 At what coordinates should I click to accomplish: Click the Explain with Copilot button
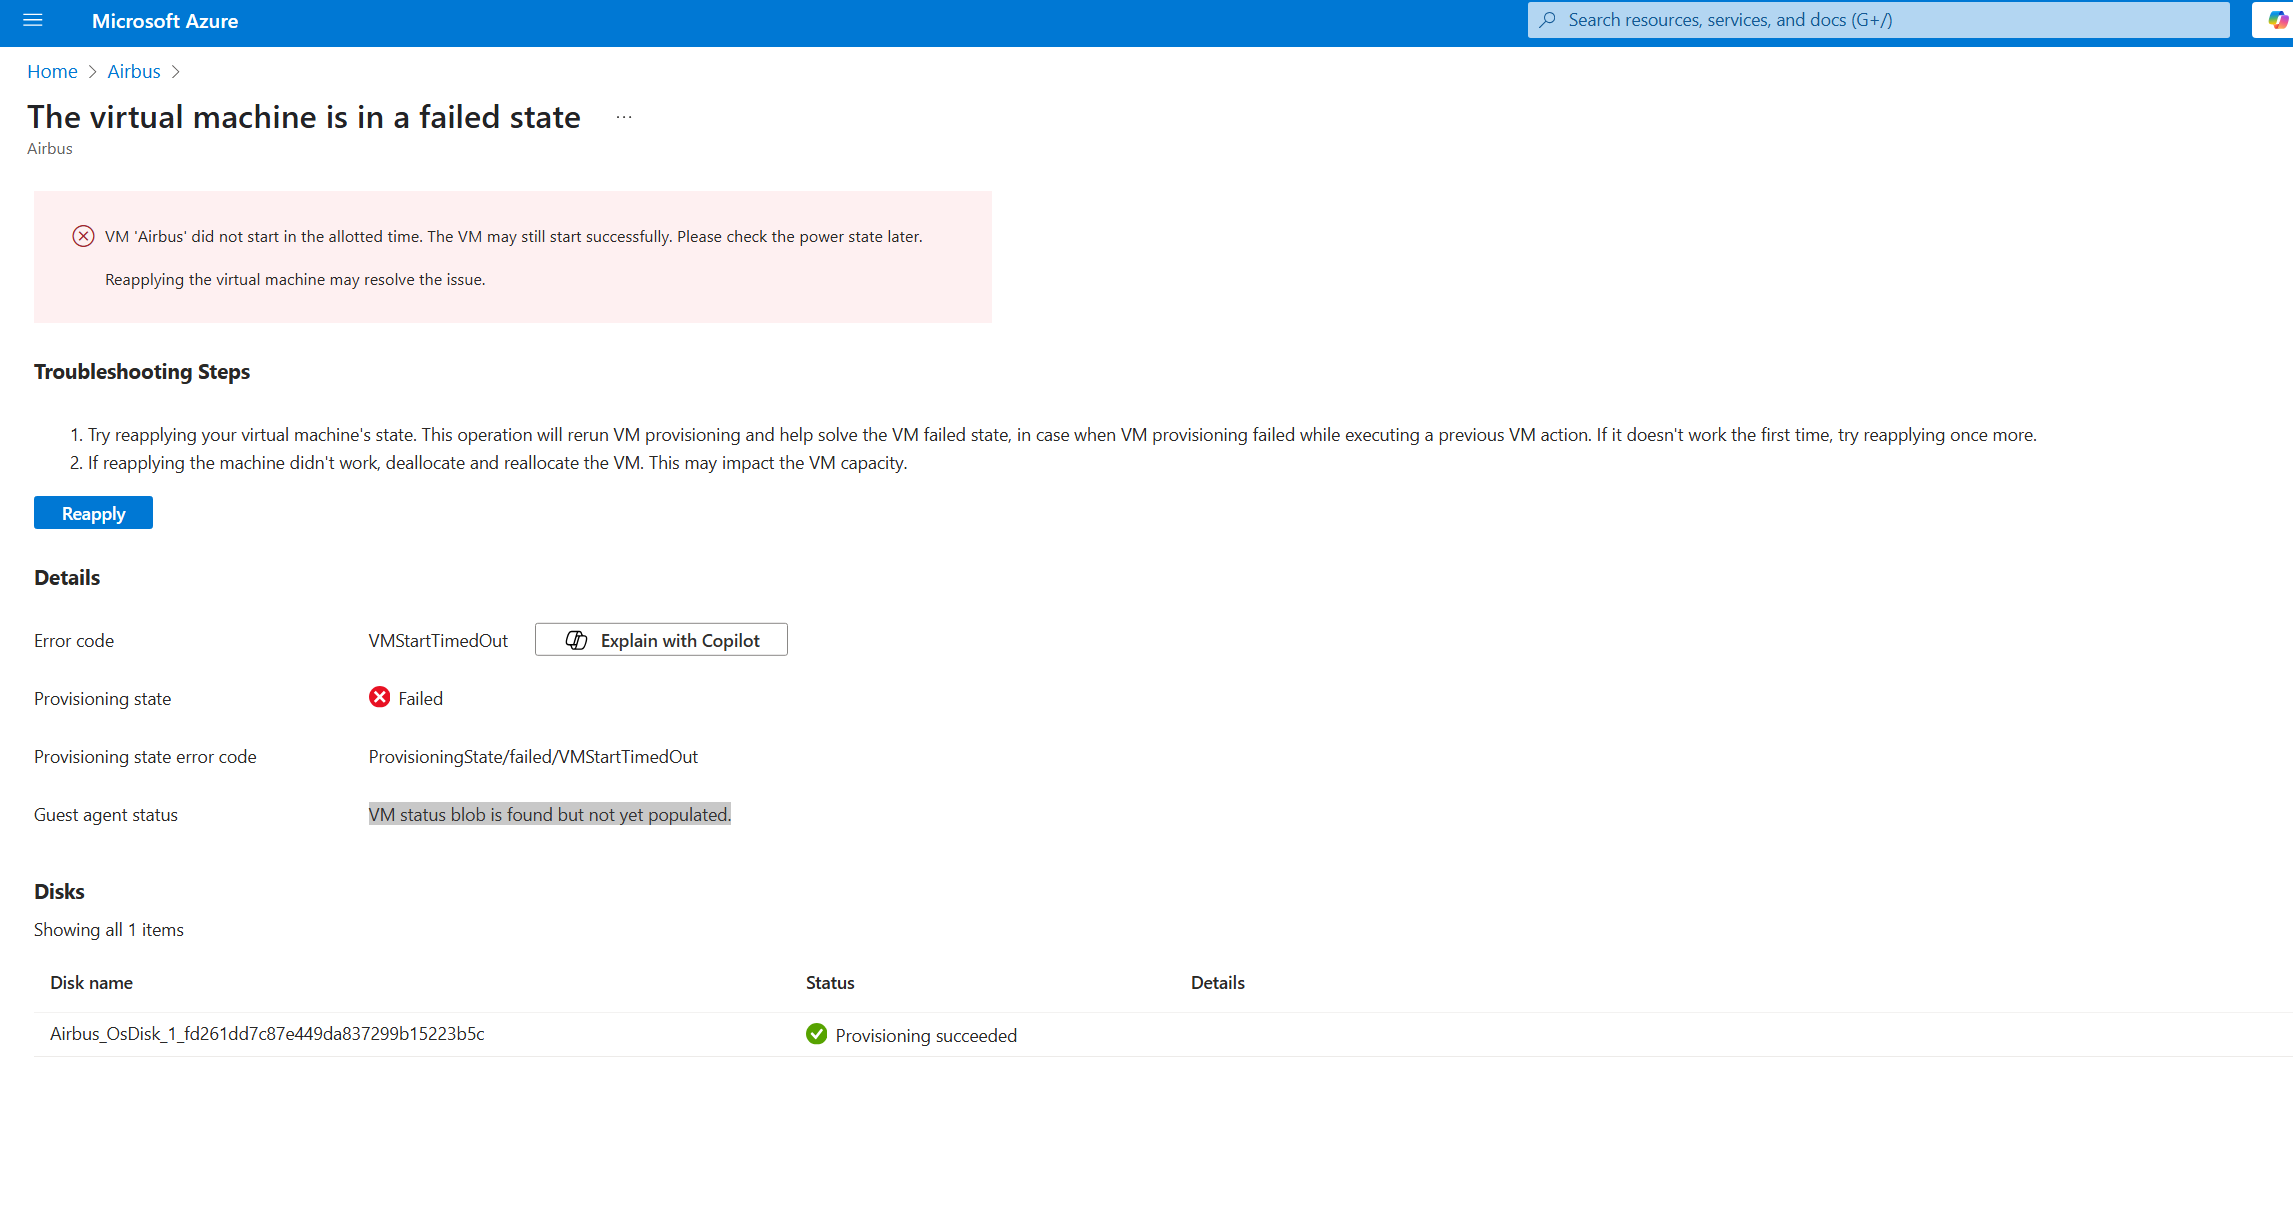click(661, 640)
